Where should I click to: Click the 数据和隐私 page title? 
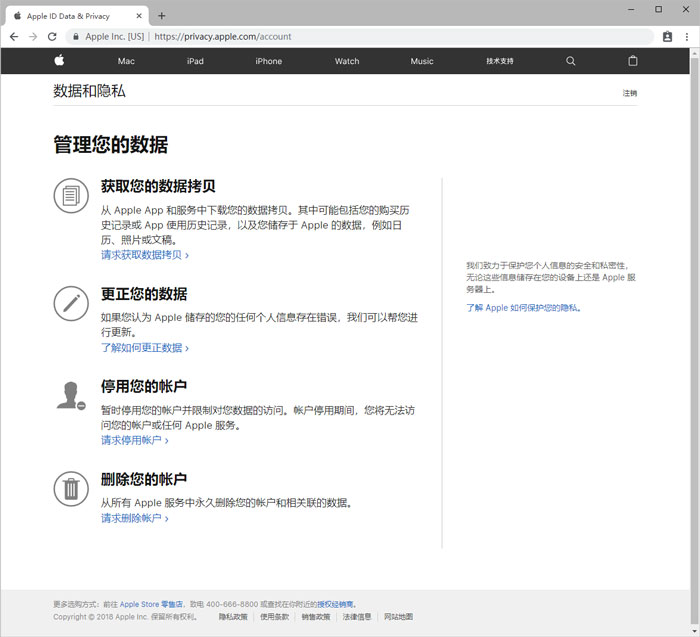[x=89, y=91]
